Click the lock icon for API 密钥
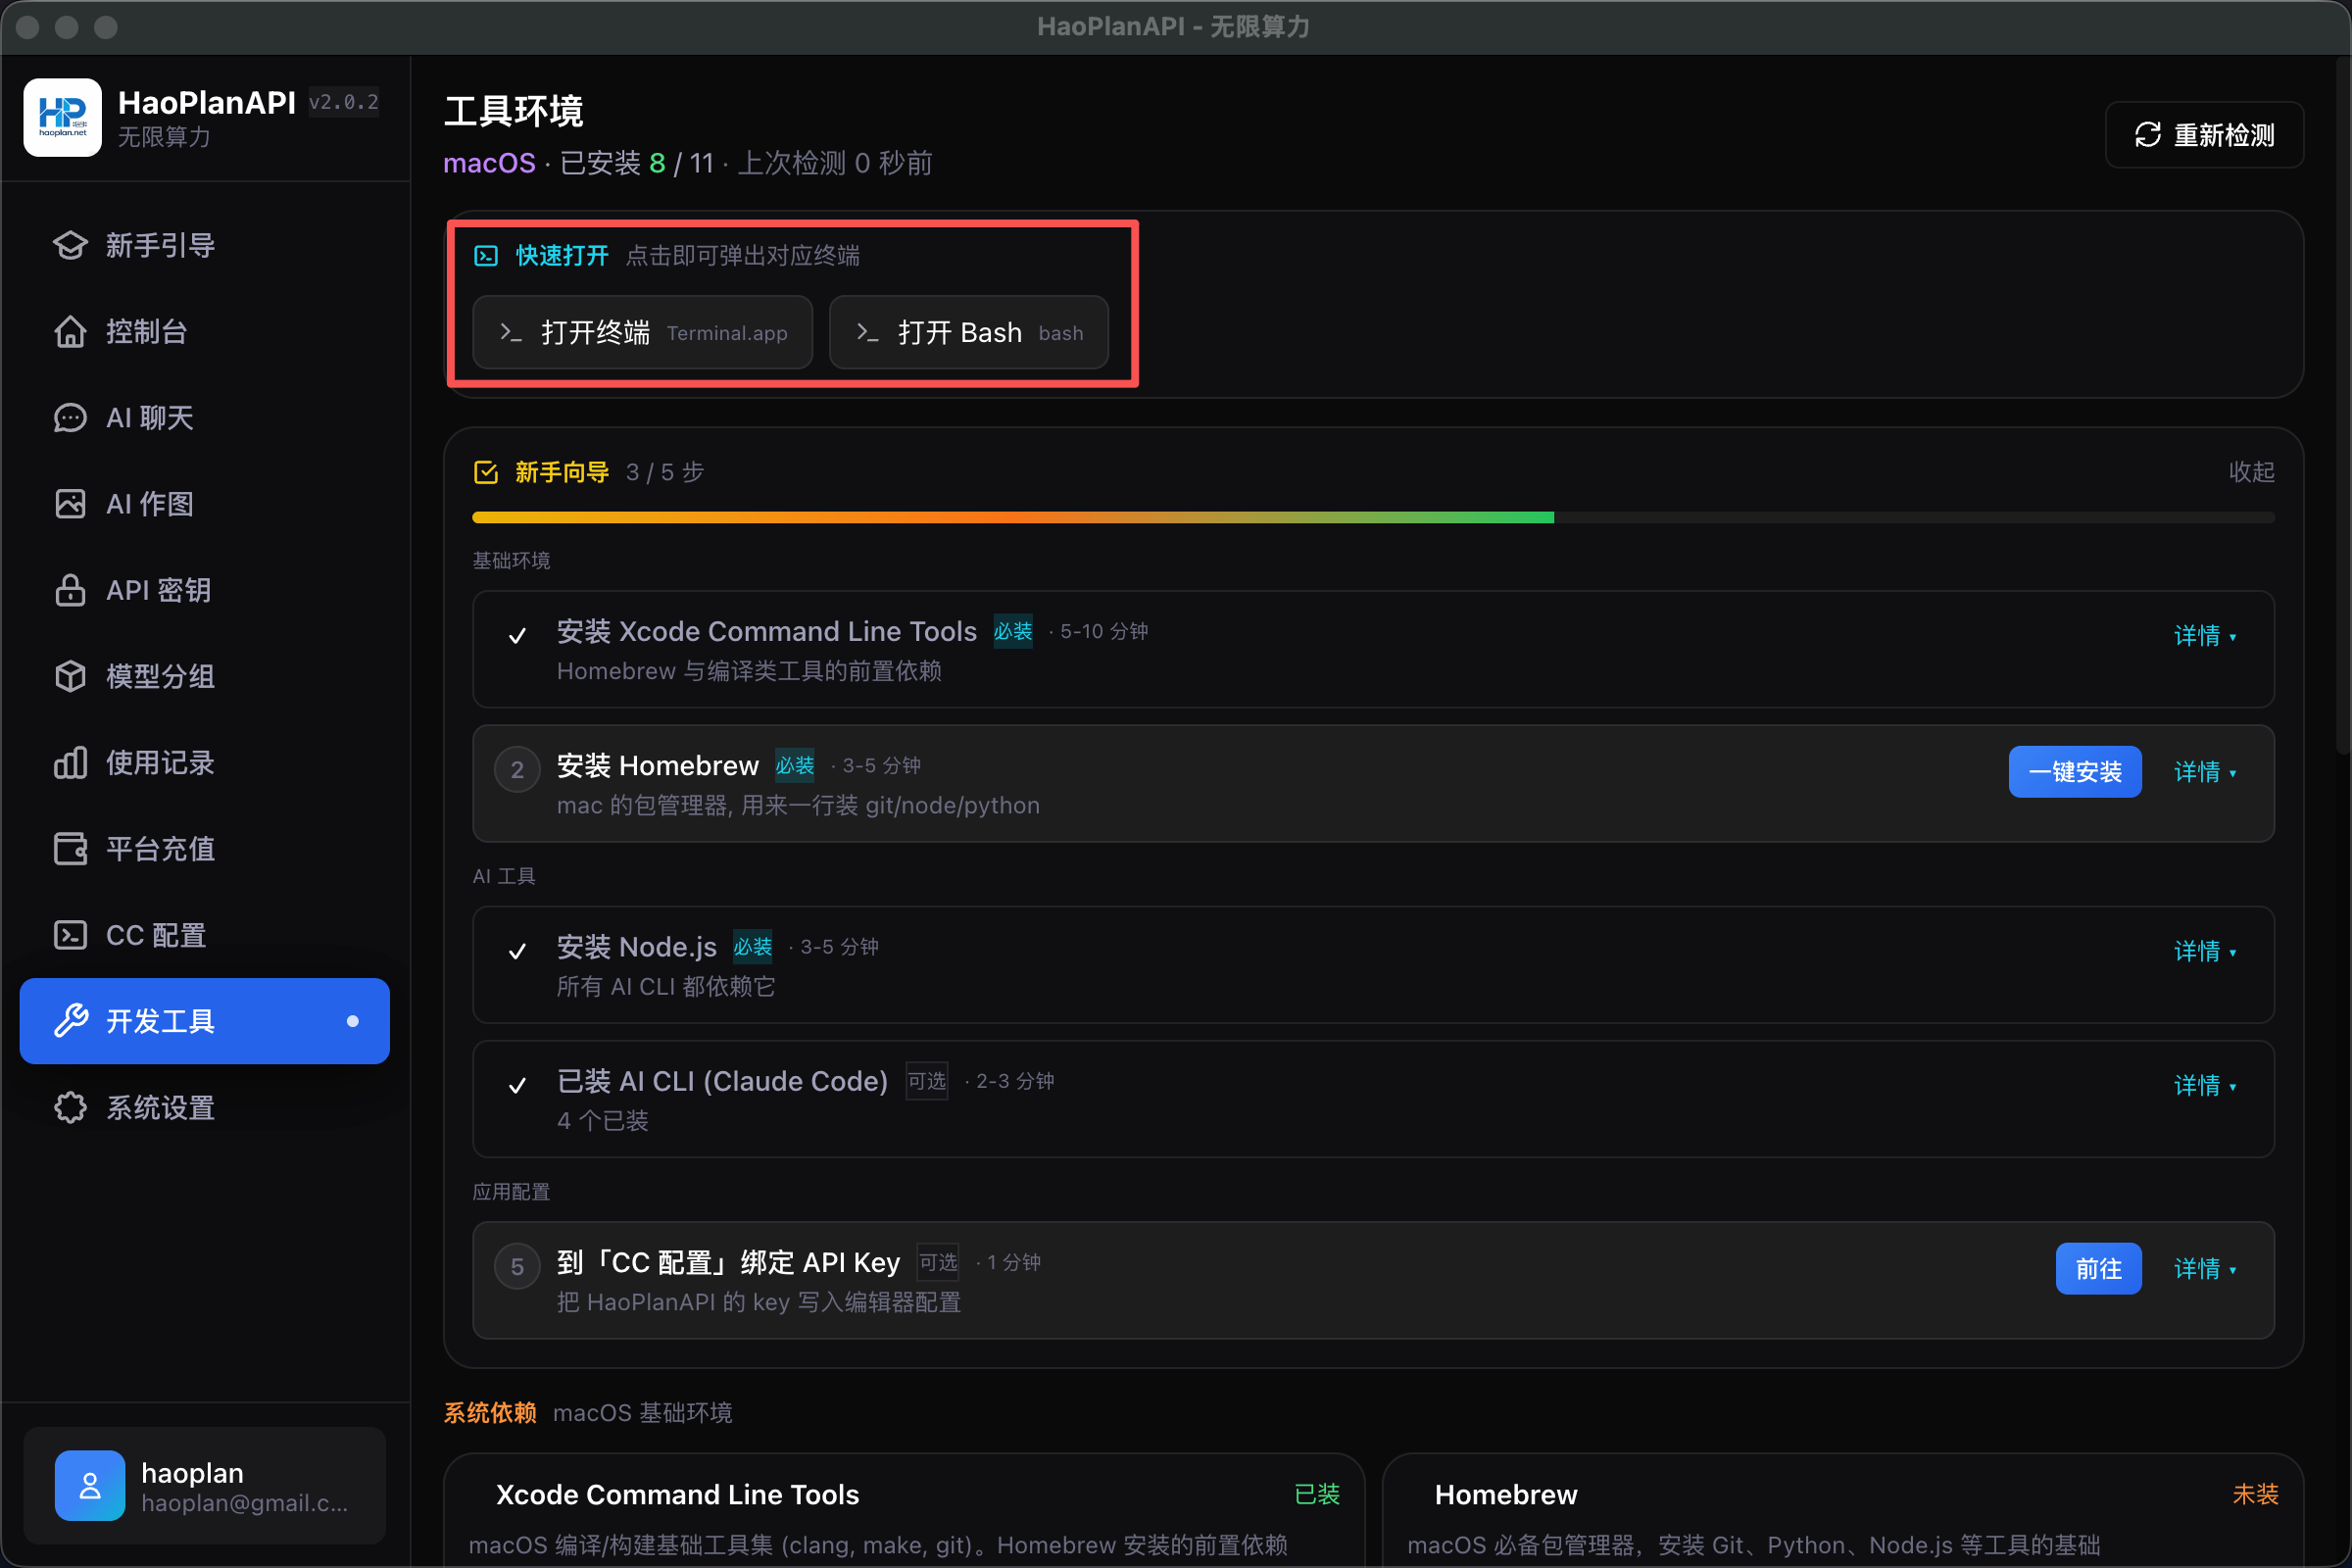2352x1568 pixels. pyautogui.click(x=70, y=590)
